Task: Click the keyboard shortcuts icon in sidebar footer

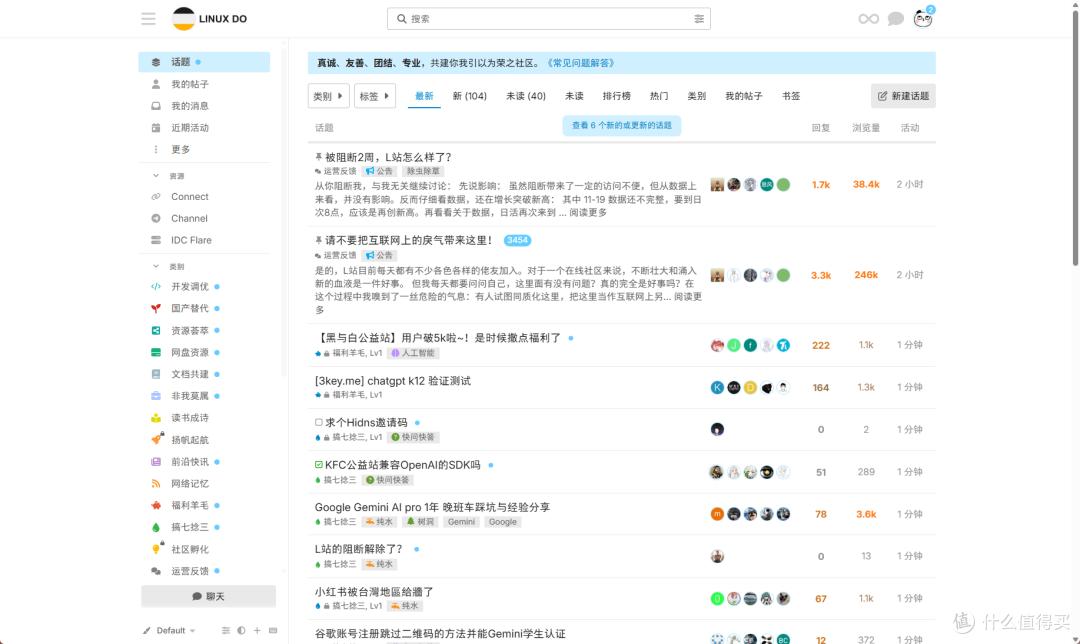Action: (x=273, y=630)
